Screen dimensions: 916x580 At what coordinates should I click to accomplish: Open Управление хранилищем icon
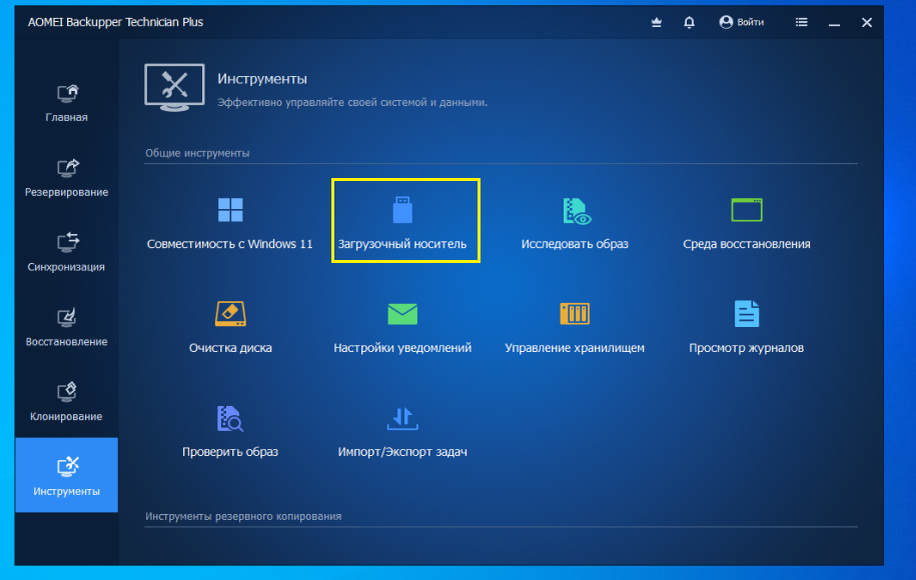575,314
